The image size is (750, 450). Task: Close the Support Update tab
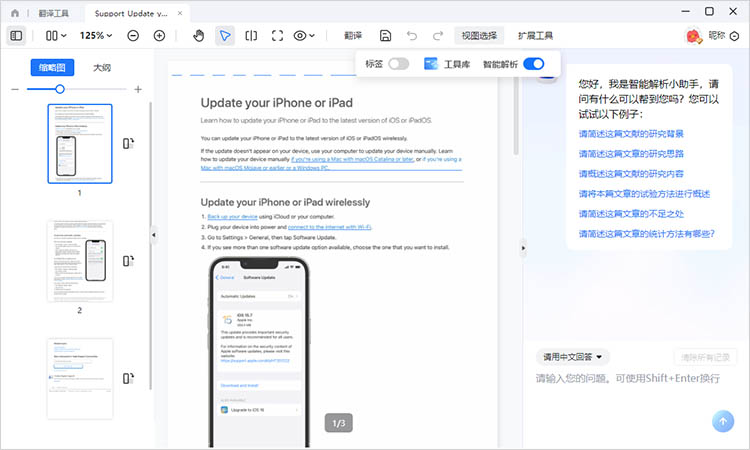(x=180, y=13)
